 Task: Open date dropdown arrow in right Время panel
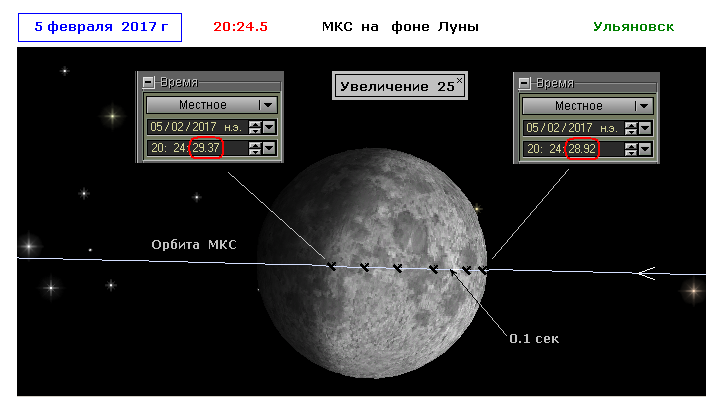coord(646,127)
